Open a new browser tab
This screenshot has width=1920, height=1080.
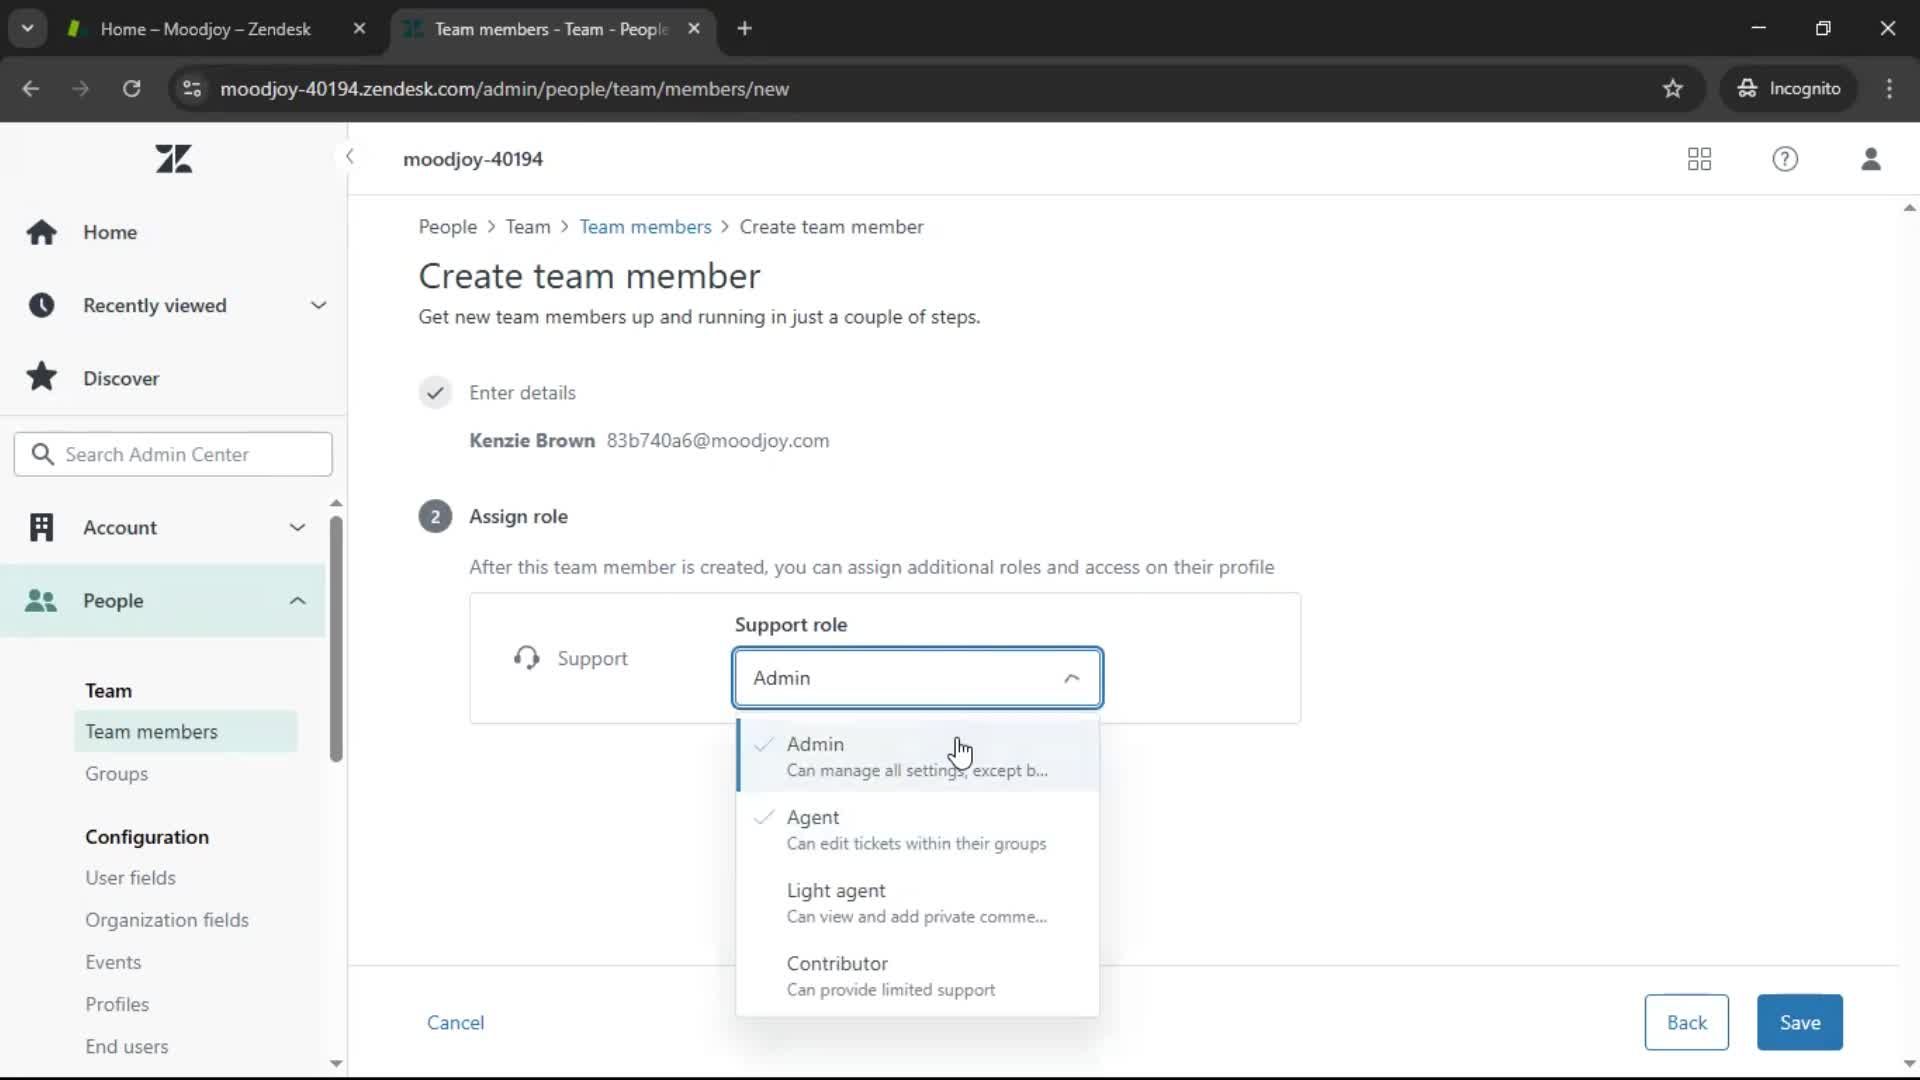(744, 29)
